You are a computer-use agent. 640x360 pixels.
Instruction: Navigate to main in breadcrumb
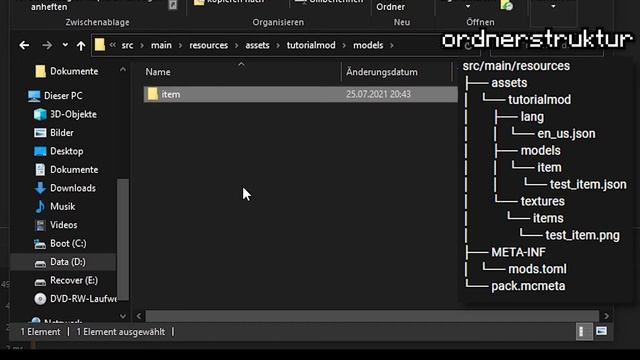(x=161, y=45)
